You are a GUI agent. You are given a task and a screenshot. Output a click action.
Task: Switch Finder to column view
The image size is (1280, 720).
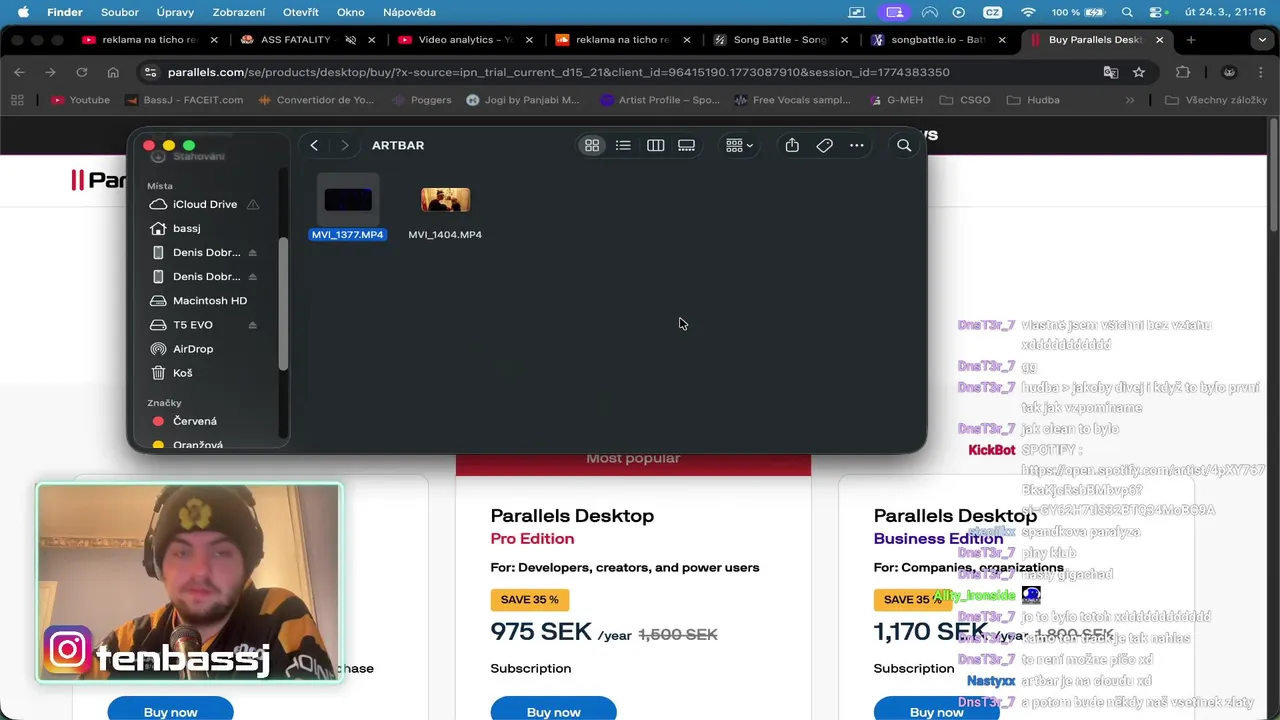coord(655,145)
